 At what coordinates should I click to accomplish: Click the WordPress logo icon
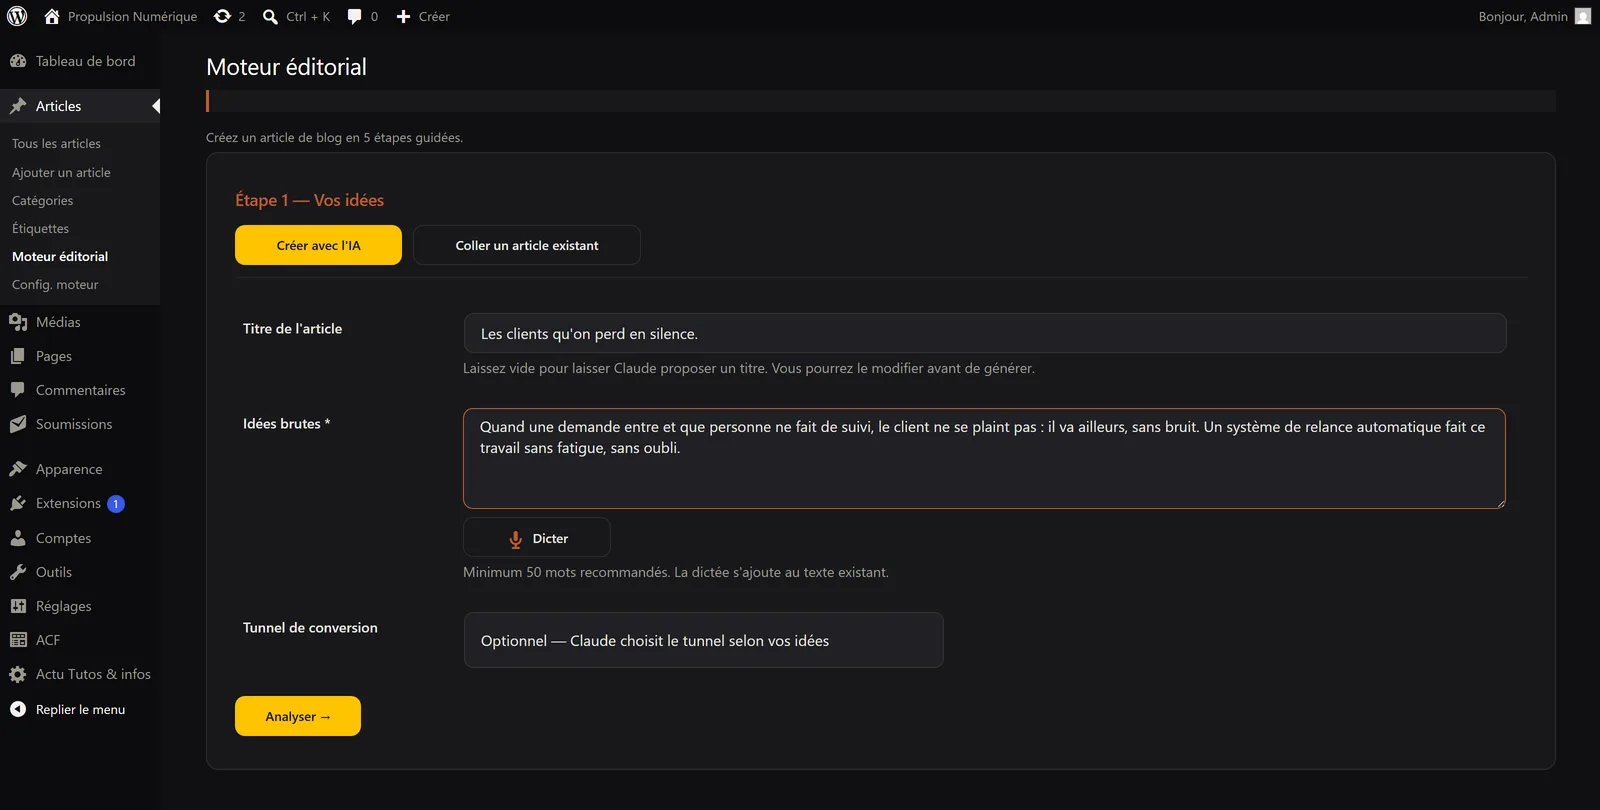[x=17, y=16]
